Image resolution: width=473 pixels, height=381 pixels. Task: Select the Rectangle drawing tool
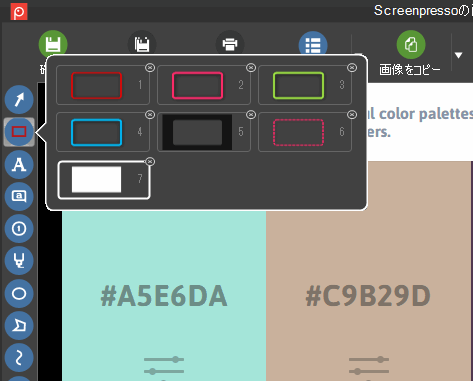19,132
